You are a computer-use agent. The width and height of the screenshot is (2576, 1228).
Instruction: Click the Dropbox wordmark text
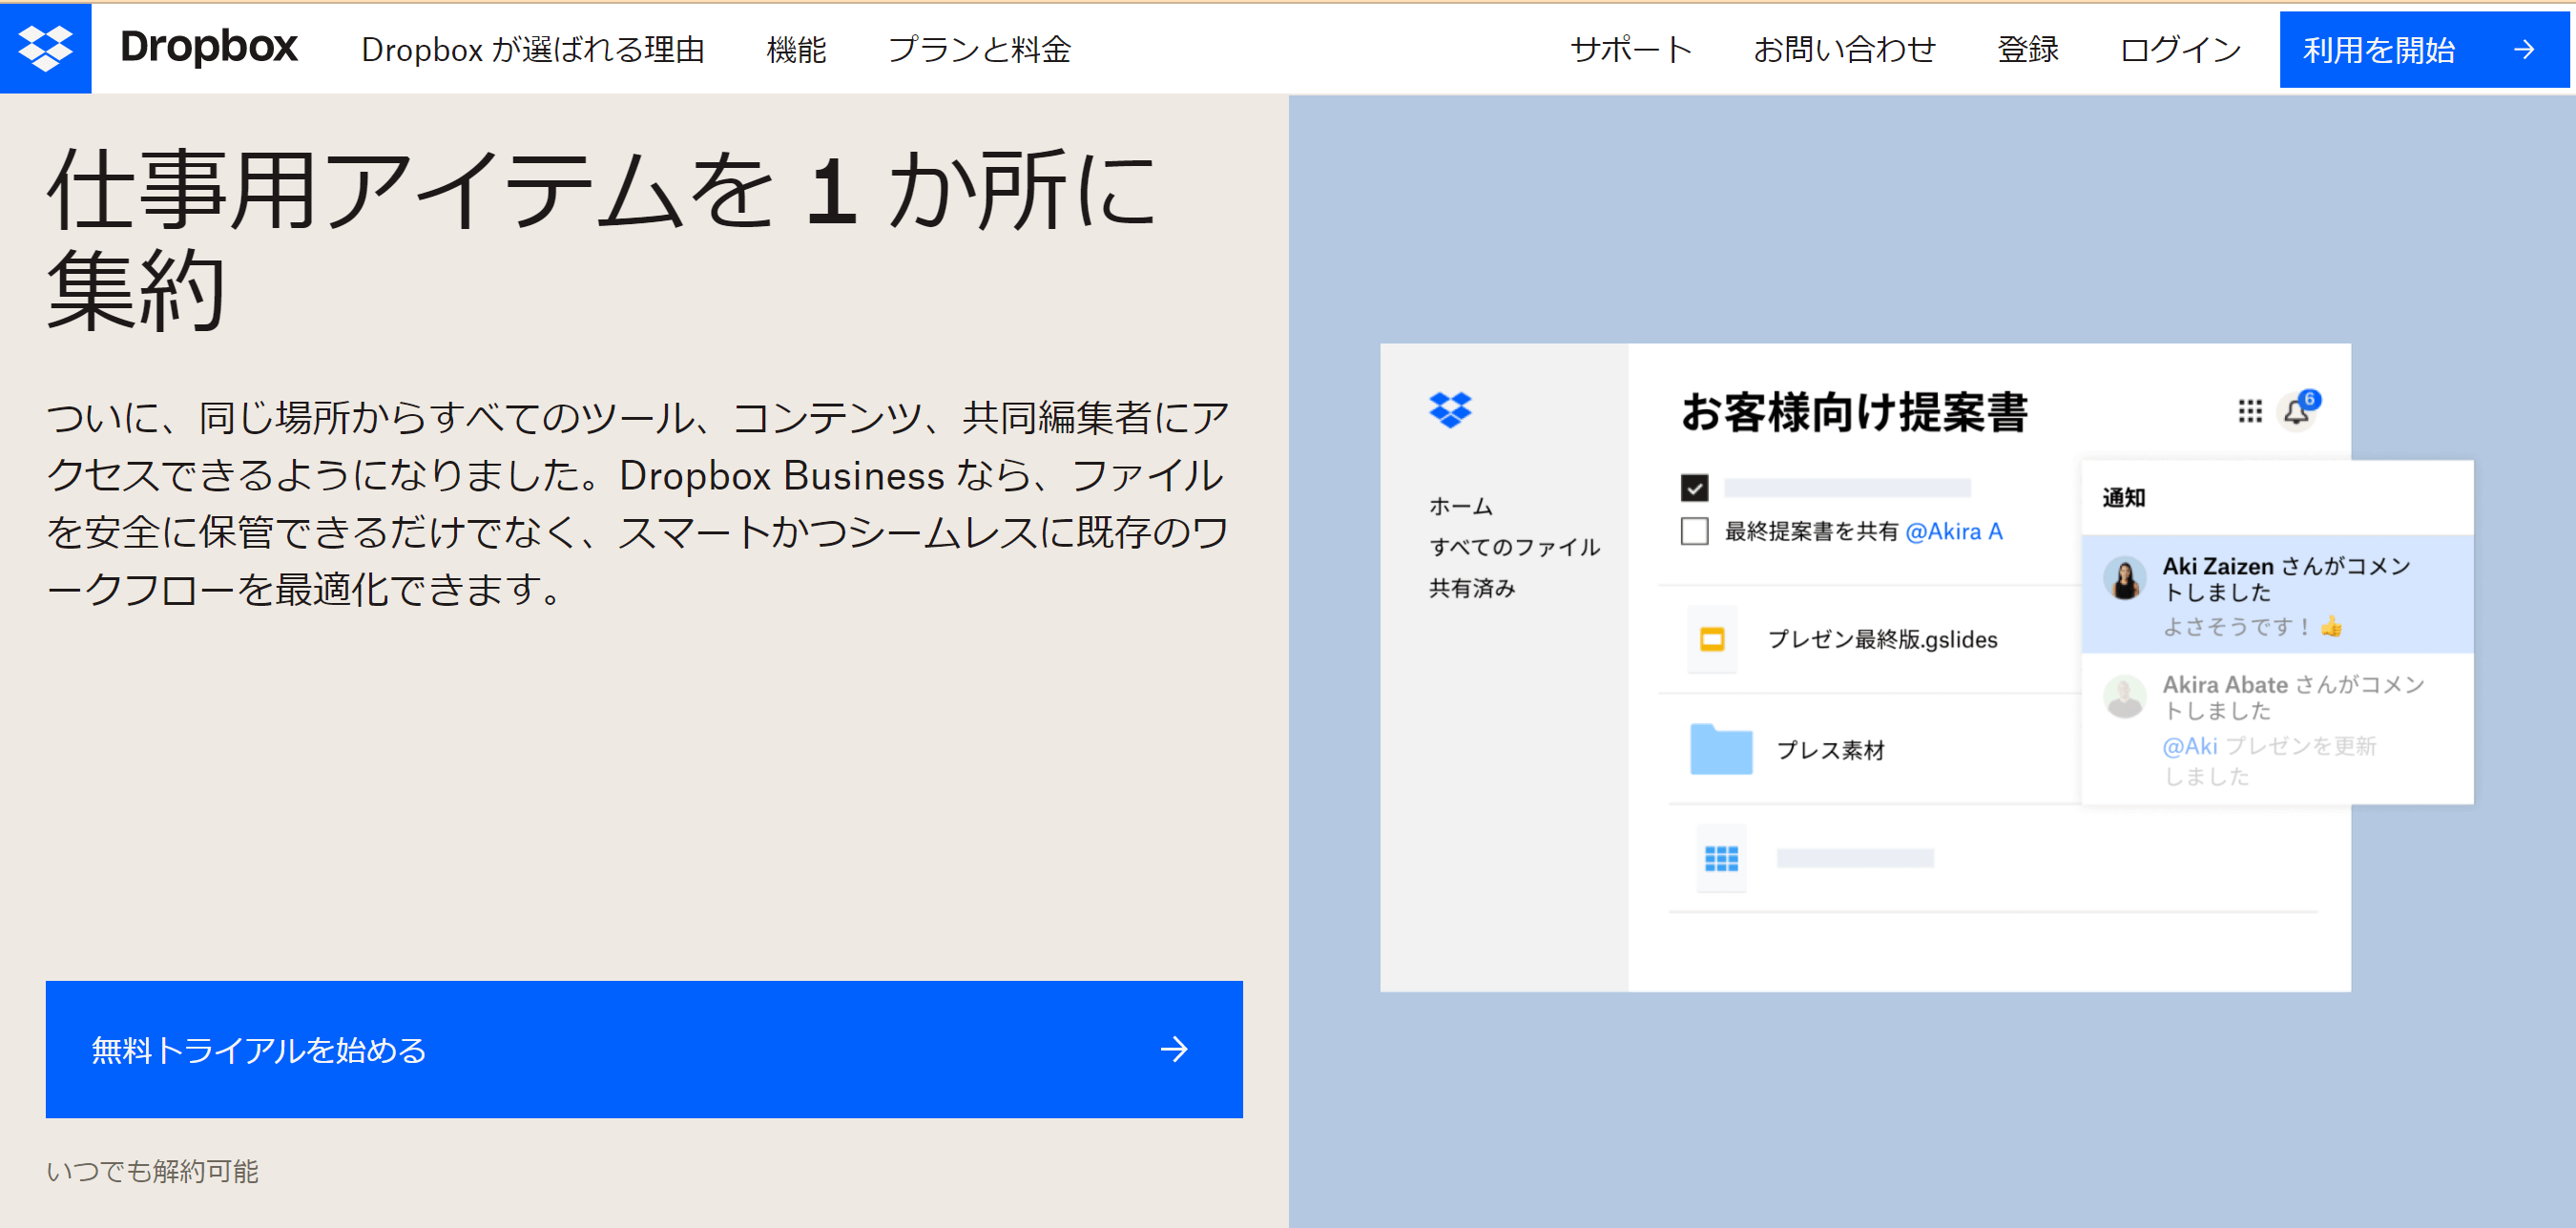click(209, 47)
